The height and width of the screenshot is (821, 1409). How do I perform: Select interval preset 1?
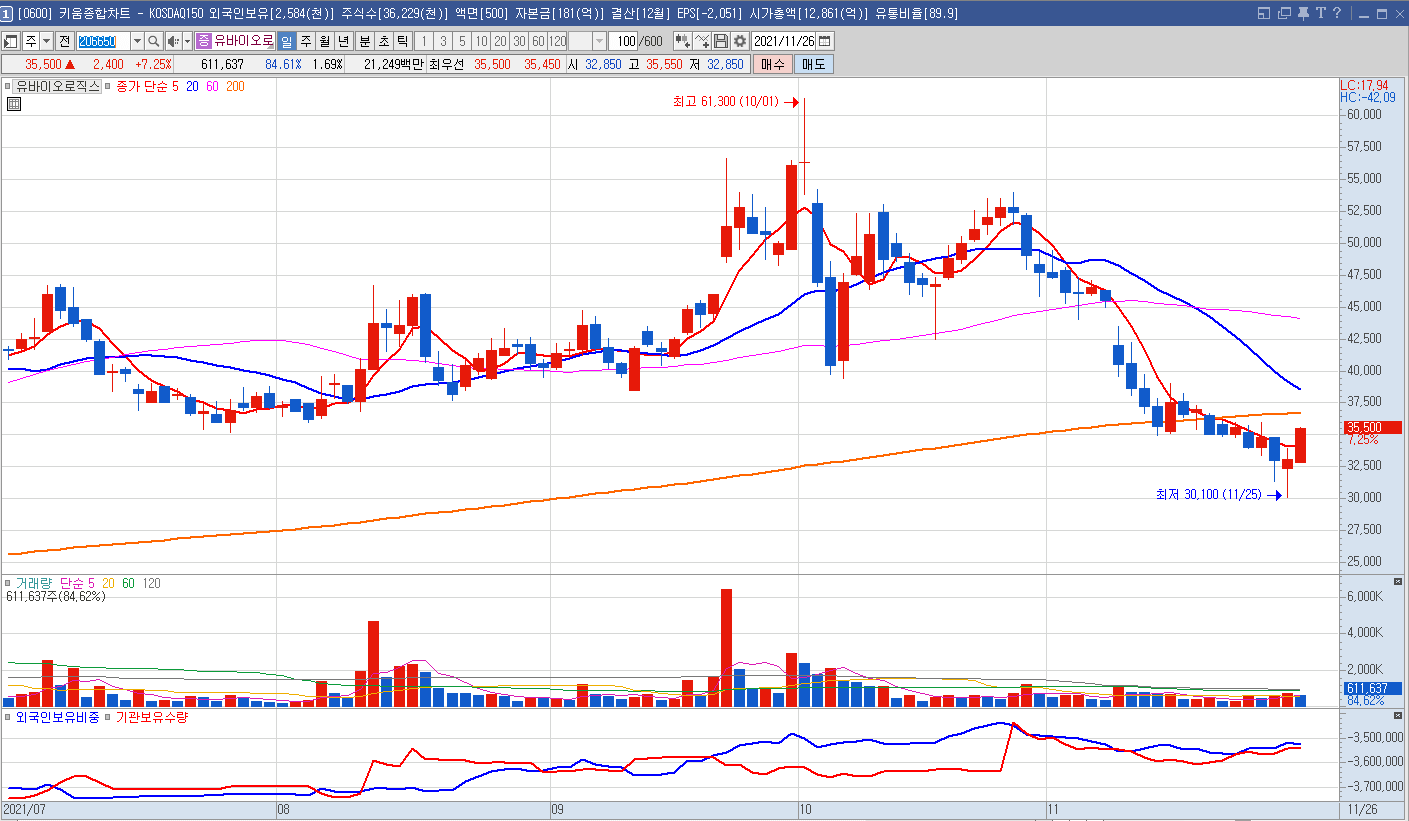point(423,41)
